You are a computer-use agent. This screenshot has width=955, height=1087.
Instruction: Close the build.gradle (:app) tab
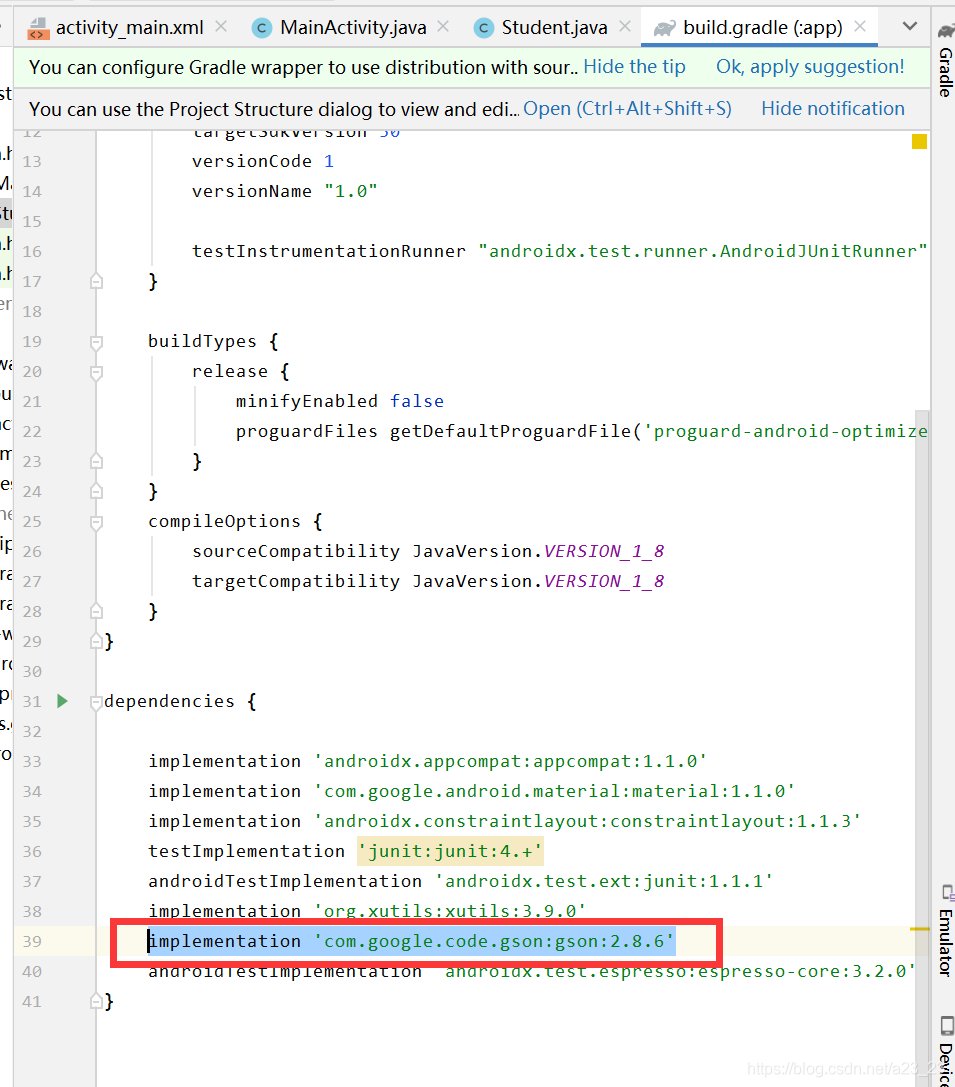pos(860,26)
